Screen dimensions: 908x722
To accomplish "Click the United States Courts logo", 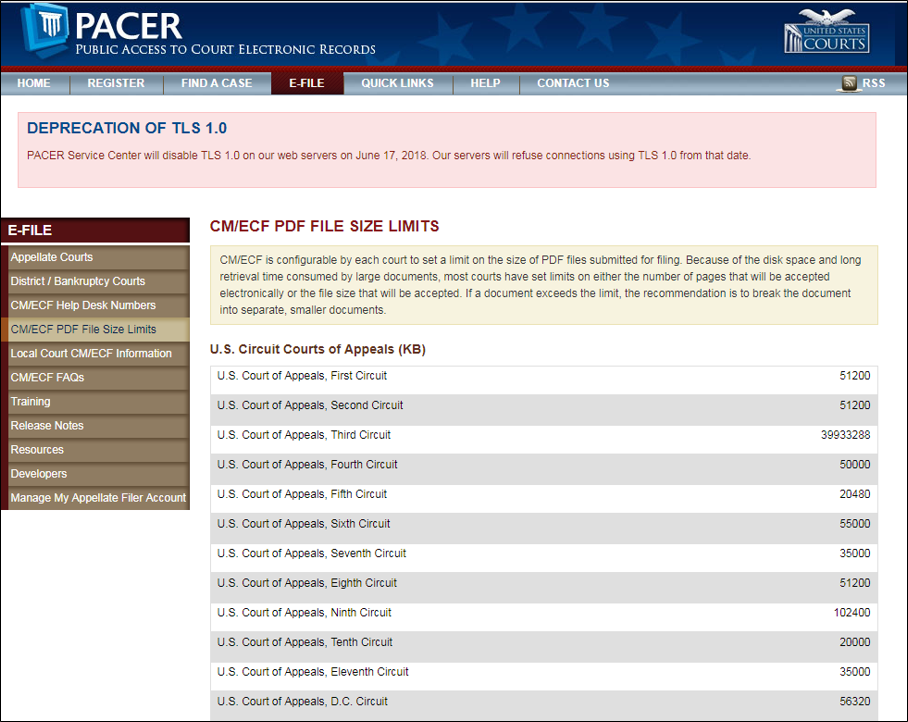I will coord(827,31).
